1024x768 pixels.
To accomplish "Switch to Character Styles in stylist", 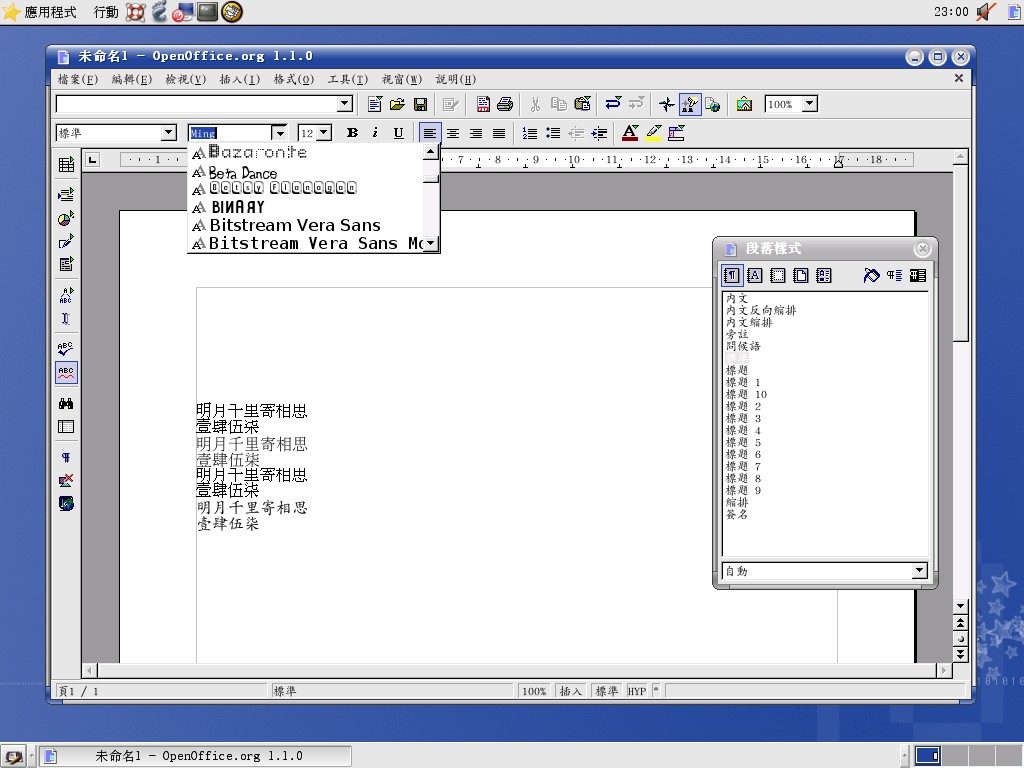I will click(755, 276).
